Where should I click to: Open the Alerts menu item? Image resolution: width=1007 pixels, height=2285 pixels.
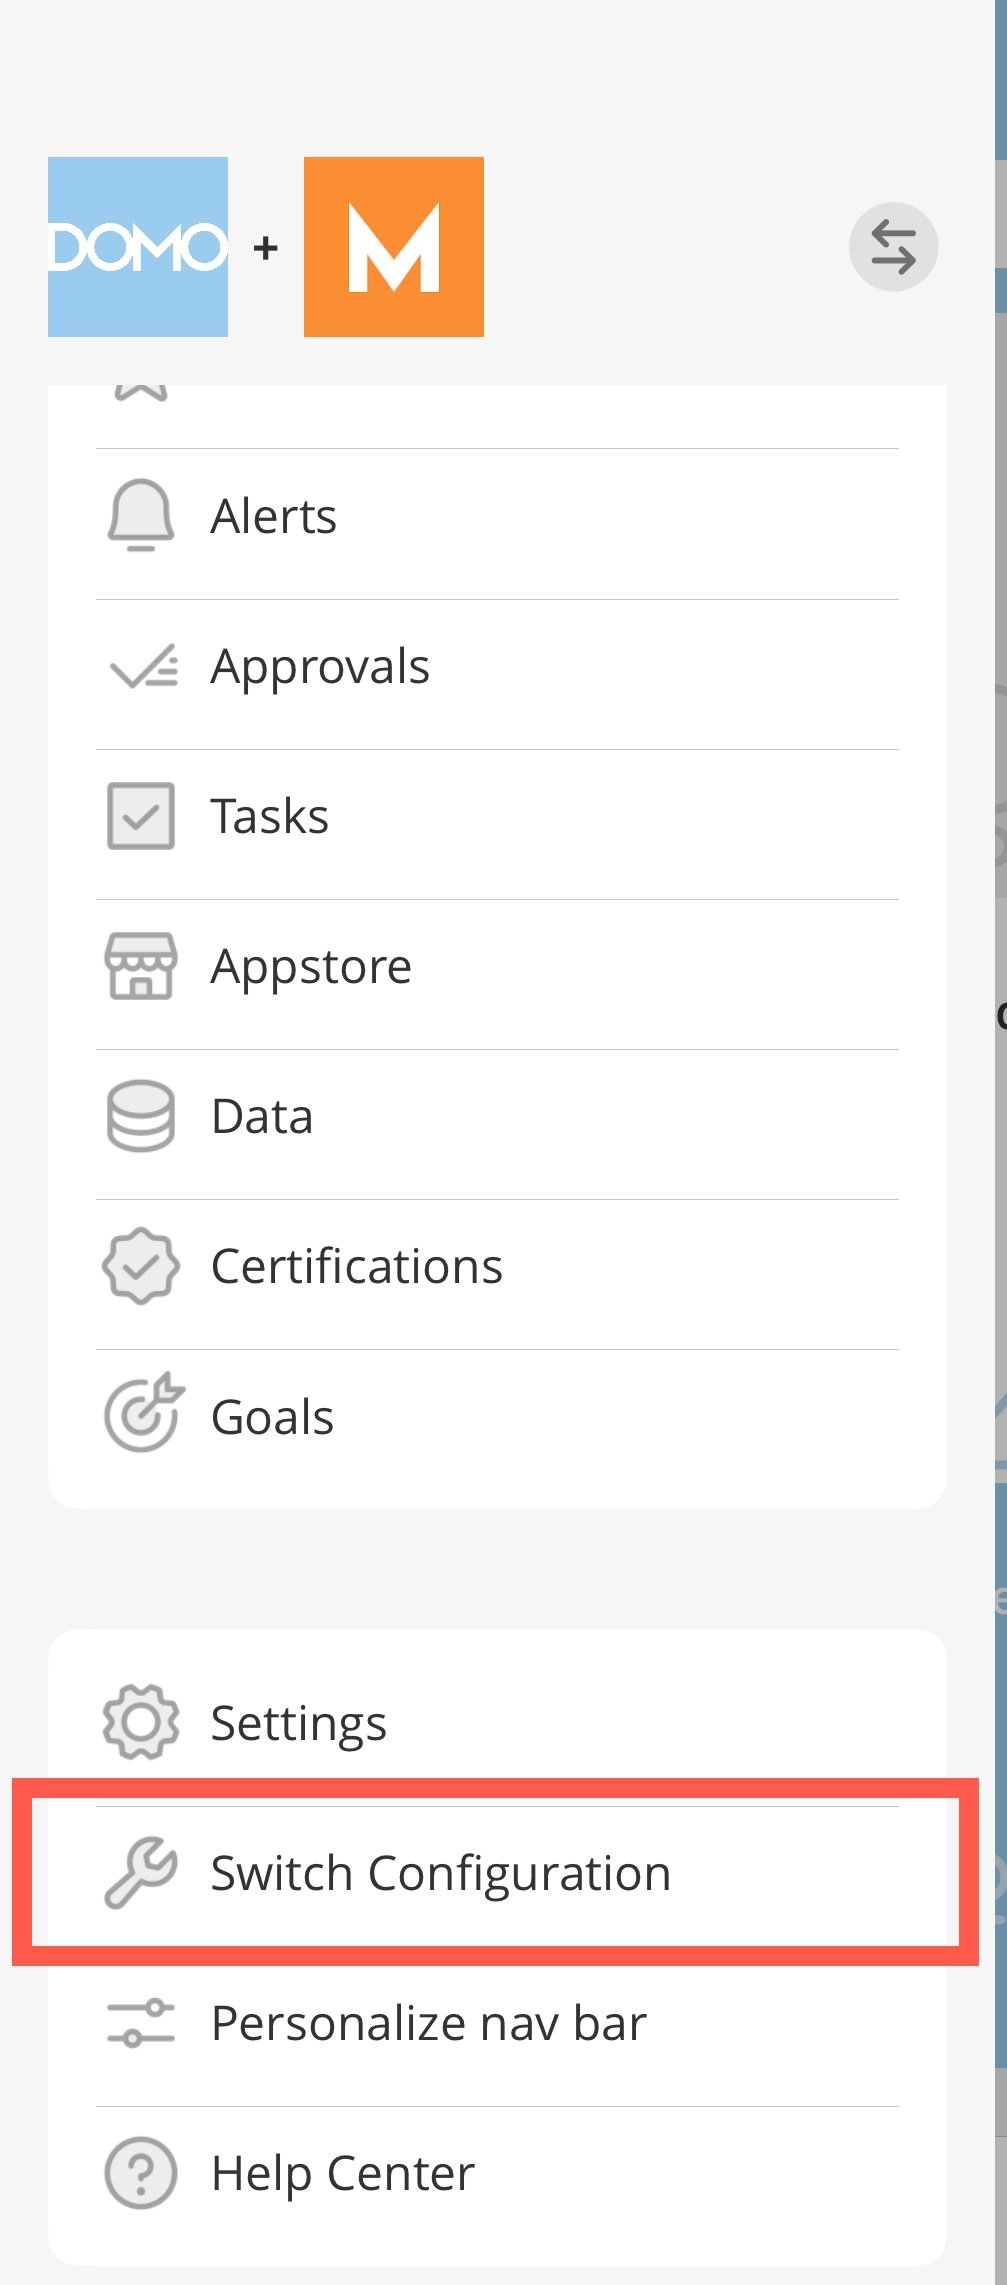coord(497,524)
